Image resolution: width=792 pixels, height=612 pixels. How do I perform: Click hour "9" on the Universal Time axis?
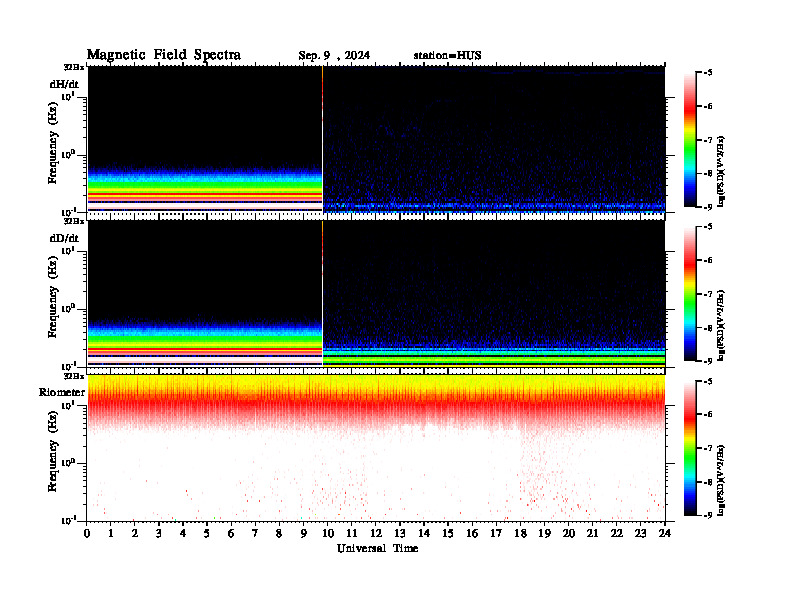click(x=304, y=533)
